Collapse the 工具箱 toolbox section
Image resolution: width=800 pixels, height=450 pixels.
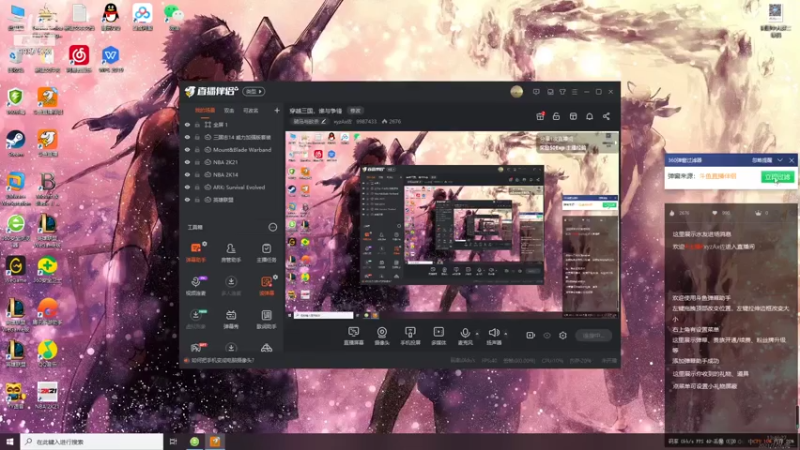(272, 227)
